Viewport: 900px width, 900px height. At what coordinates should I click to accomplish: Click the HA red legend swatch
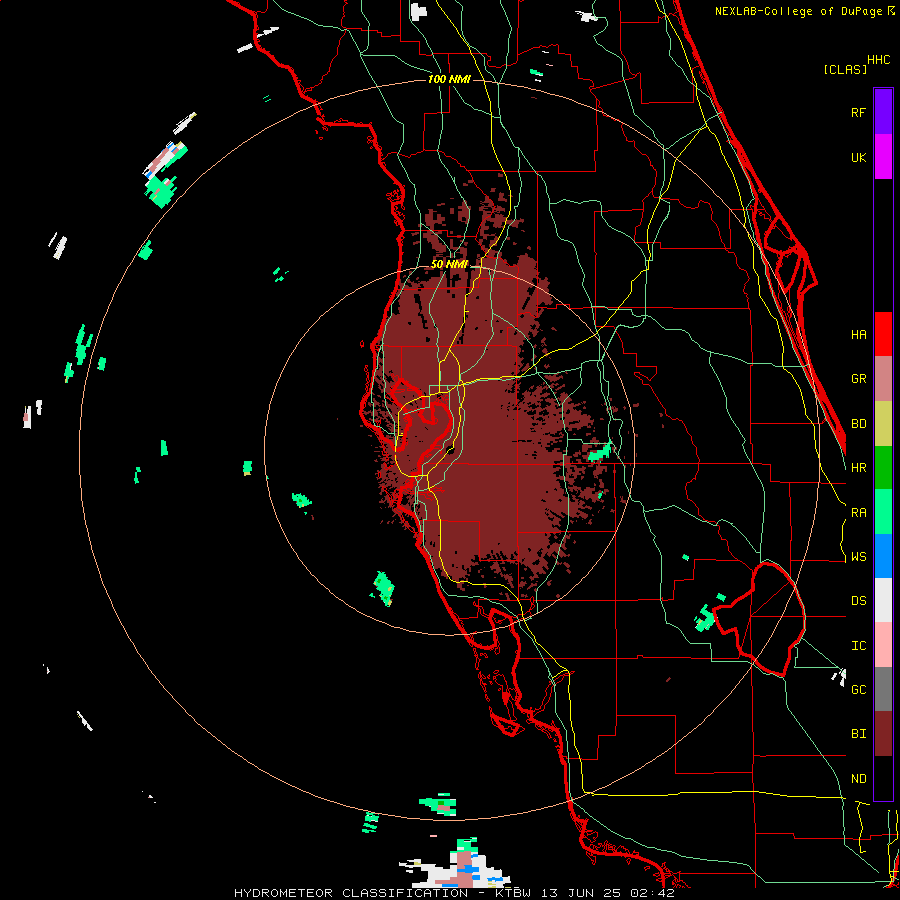[883, 334]
